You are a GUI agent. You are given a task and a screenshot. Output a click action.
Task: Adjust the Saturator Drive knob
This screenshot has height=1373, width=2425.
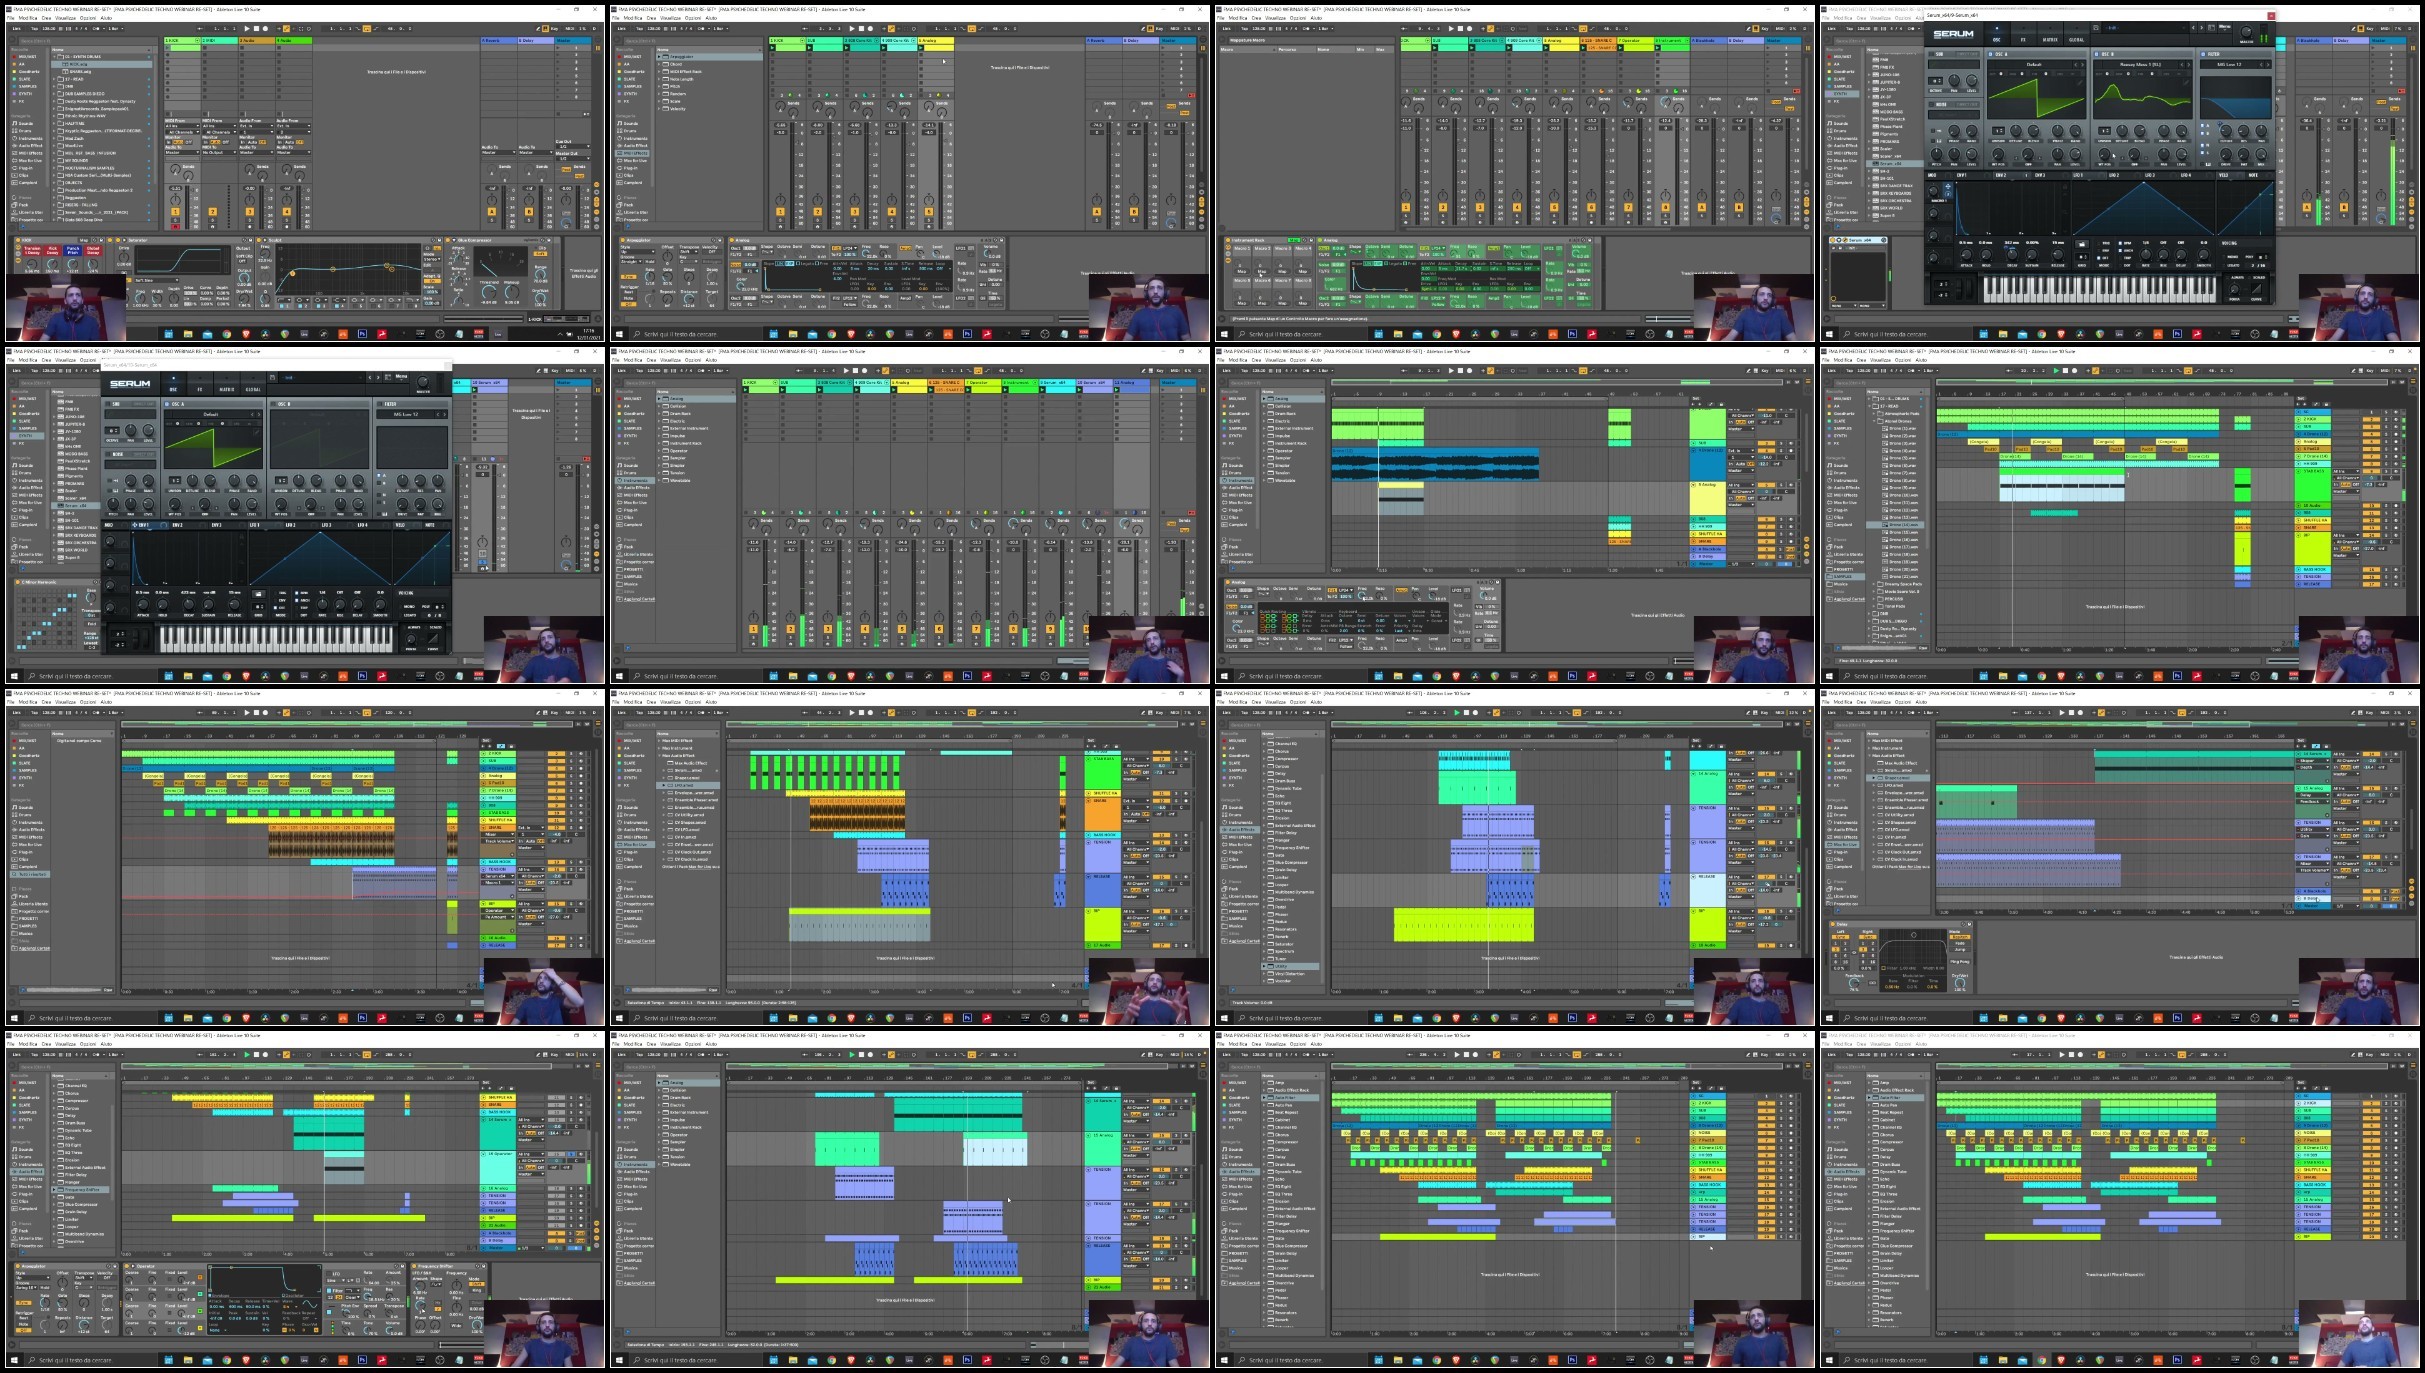124,257
